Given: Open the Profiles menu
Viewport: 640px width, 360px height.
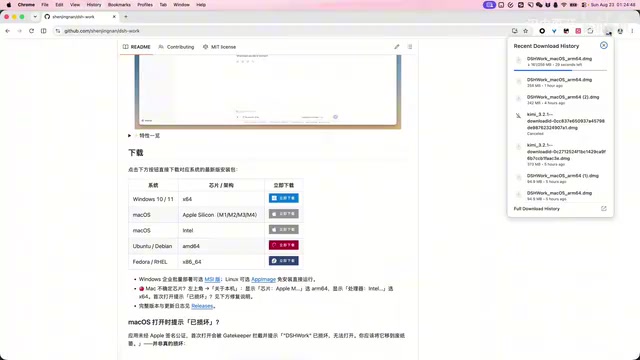Looking at the screenshot, I should [x=145, y=5].
